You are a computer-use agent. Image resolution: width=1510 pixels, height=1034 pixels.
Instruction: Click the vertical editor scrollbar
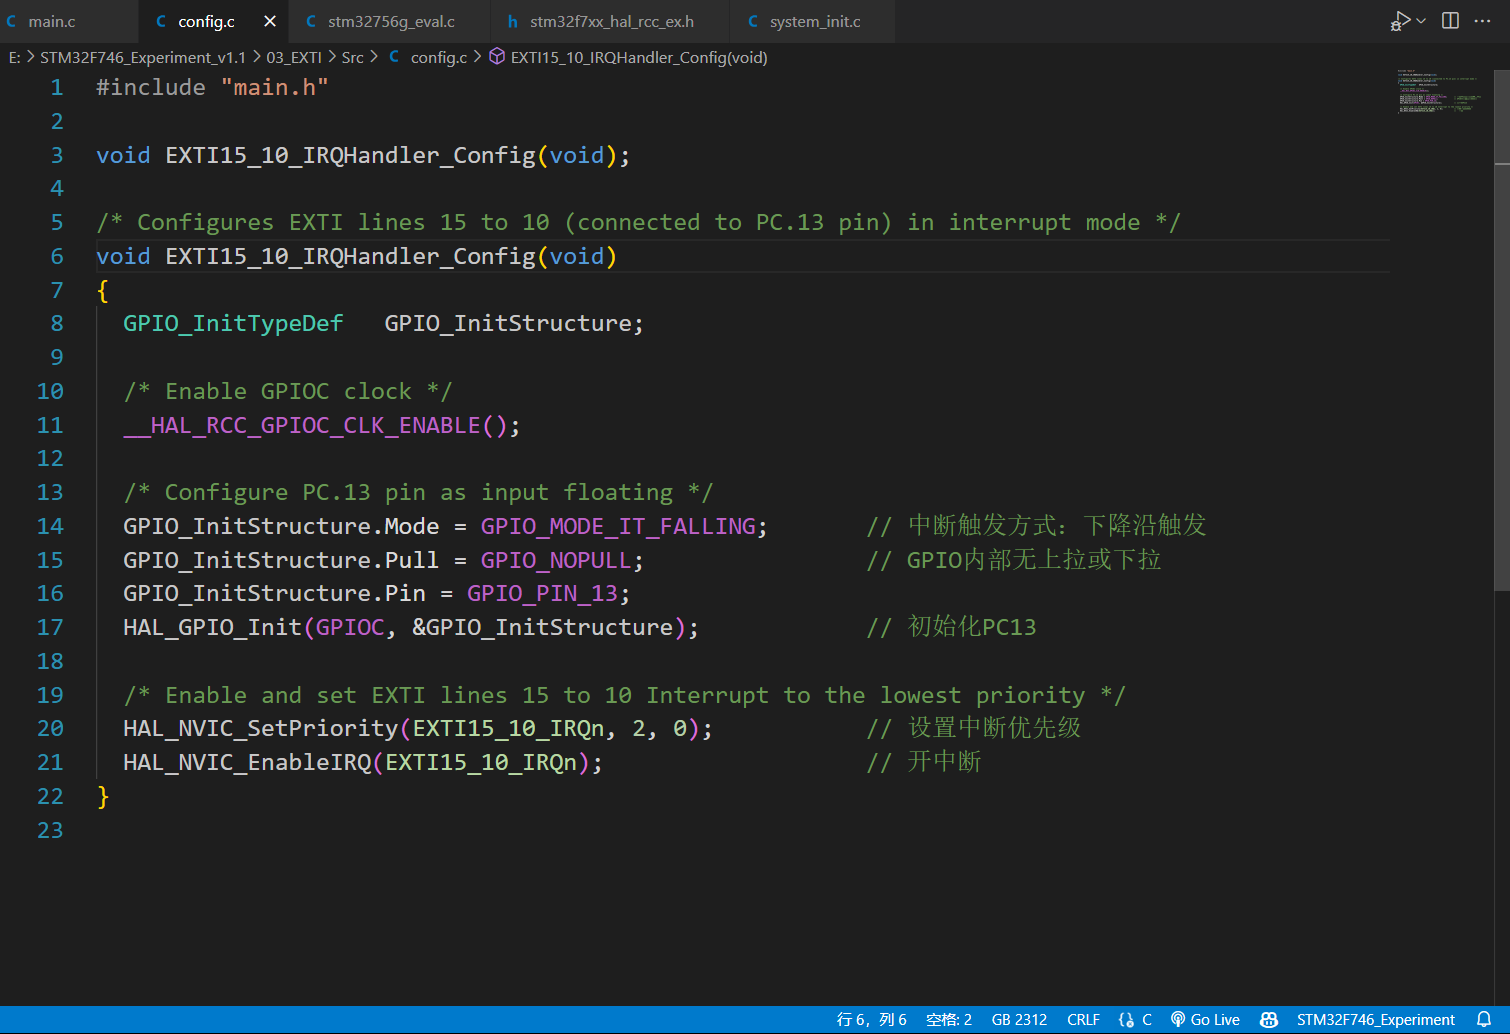click(x=1502, y=330)
